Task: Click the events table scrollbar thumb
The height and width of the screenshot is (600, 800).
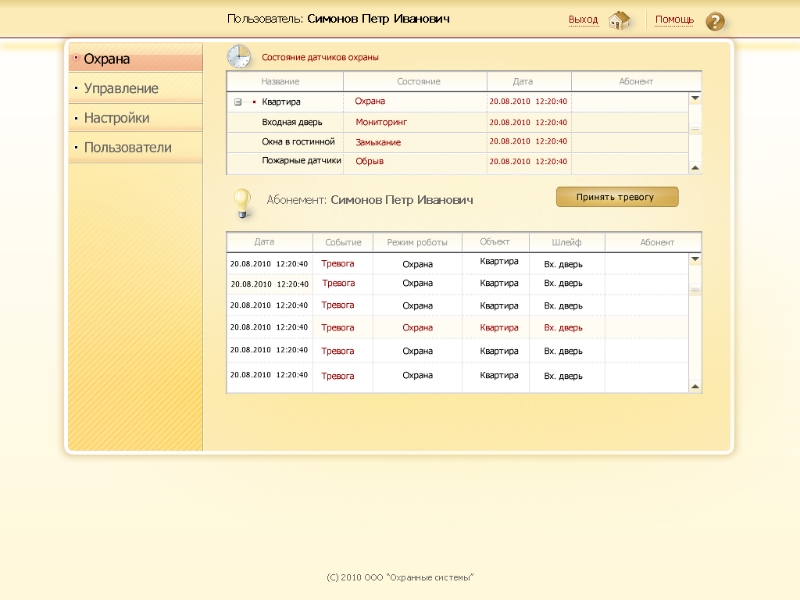Action: point(695,290)
